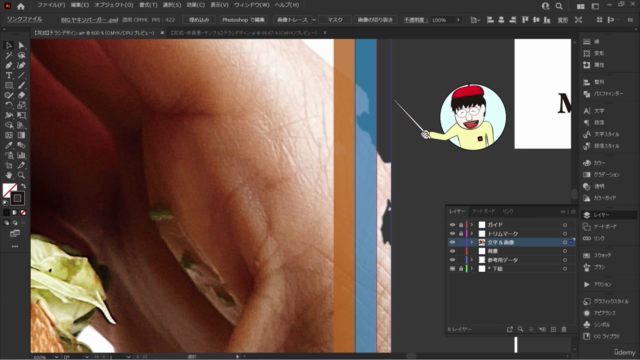Open the アクション panel
This screenshot has width=640, height=360.
[x=597, y=284]
